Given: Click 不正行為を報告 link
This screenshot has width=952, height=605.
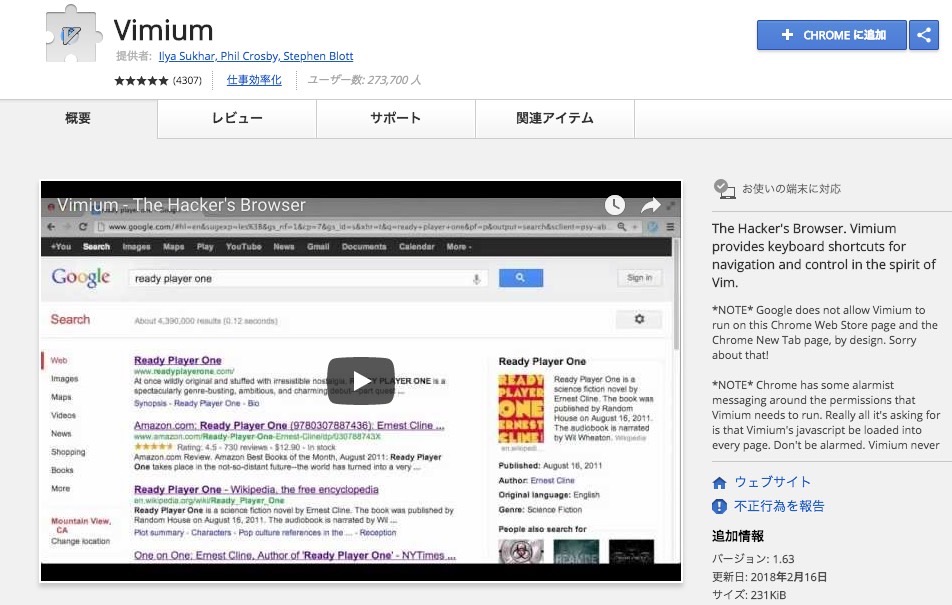Looking at the screenshot, I should click(x=779, y=506).
